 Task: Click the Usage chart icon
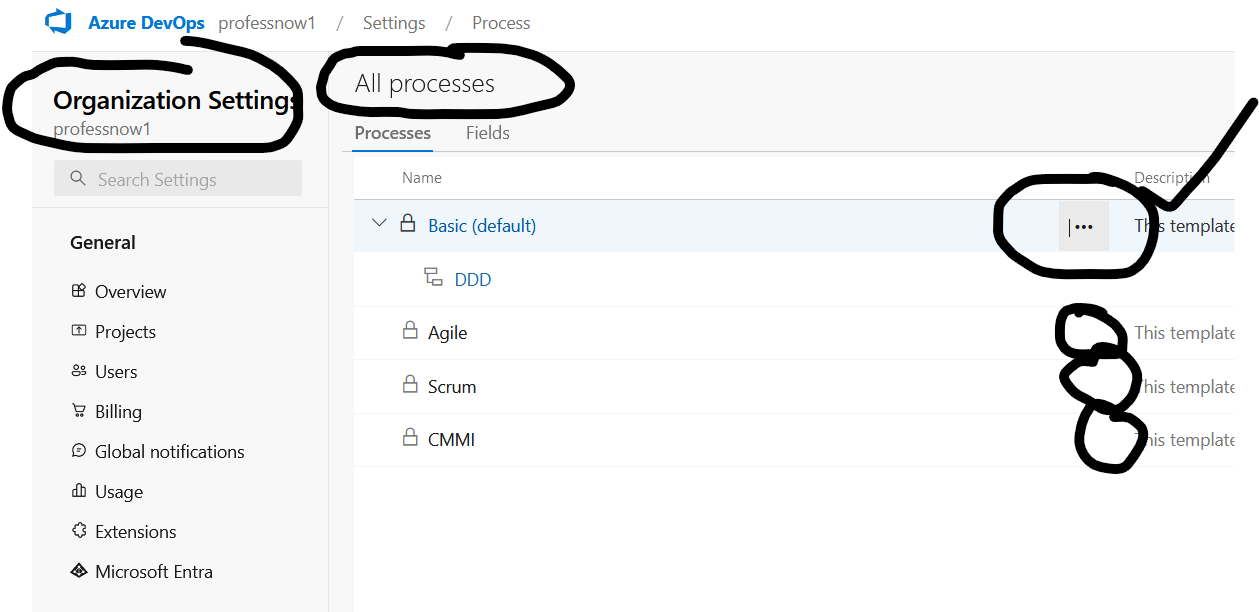[79, 491]
